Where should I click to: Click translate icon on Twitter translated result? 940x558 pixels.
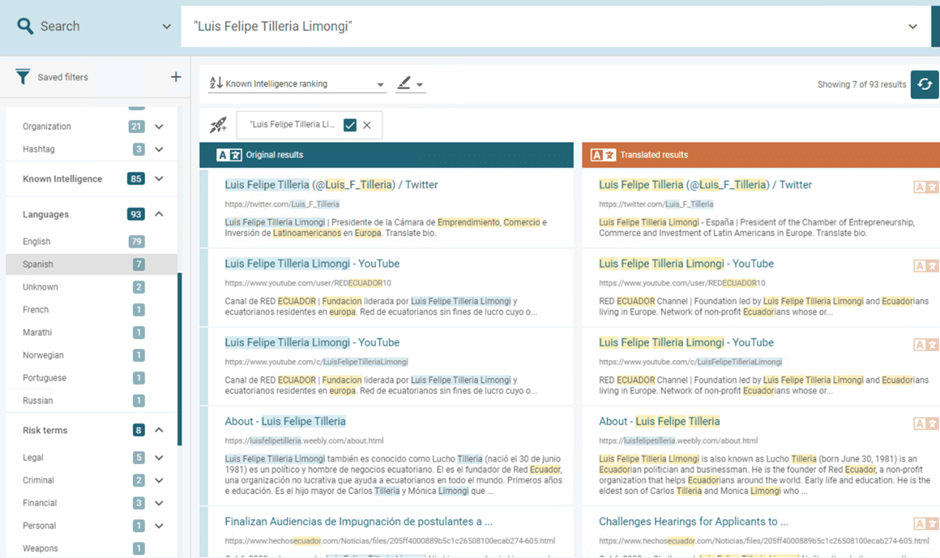pos(925,187)
